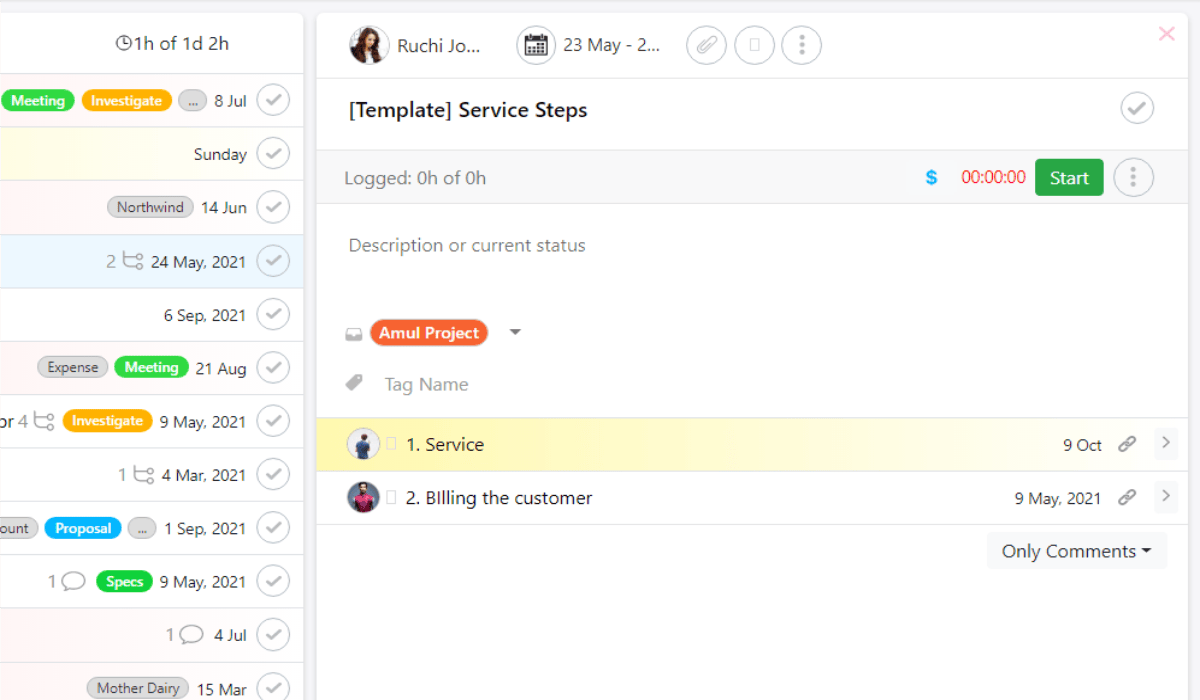Screen dimensions: 1200x700
Task: Open the Only Comments filter dropdown
Action: (1076, 551)
